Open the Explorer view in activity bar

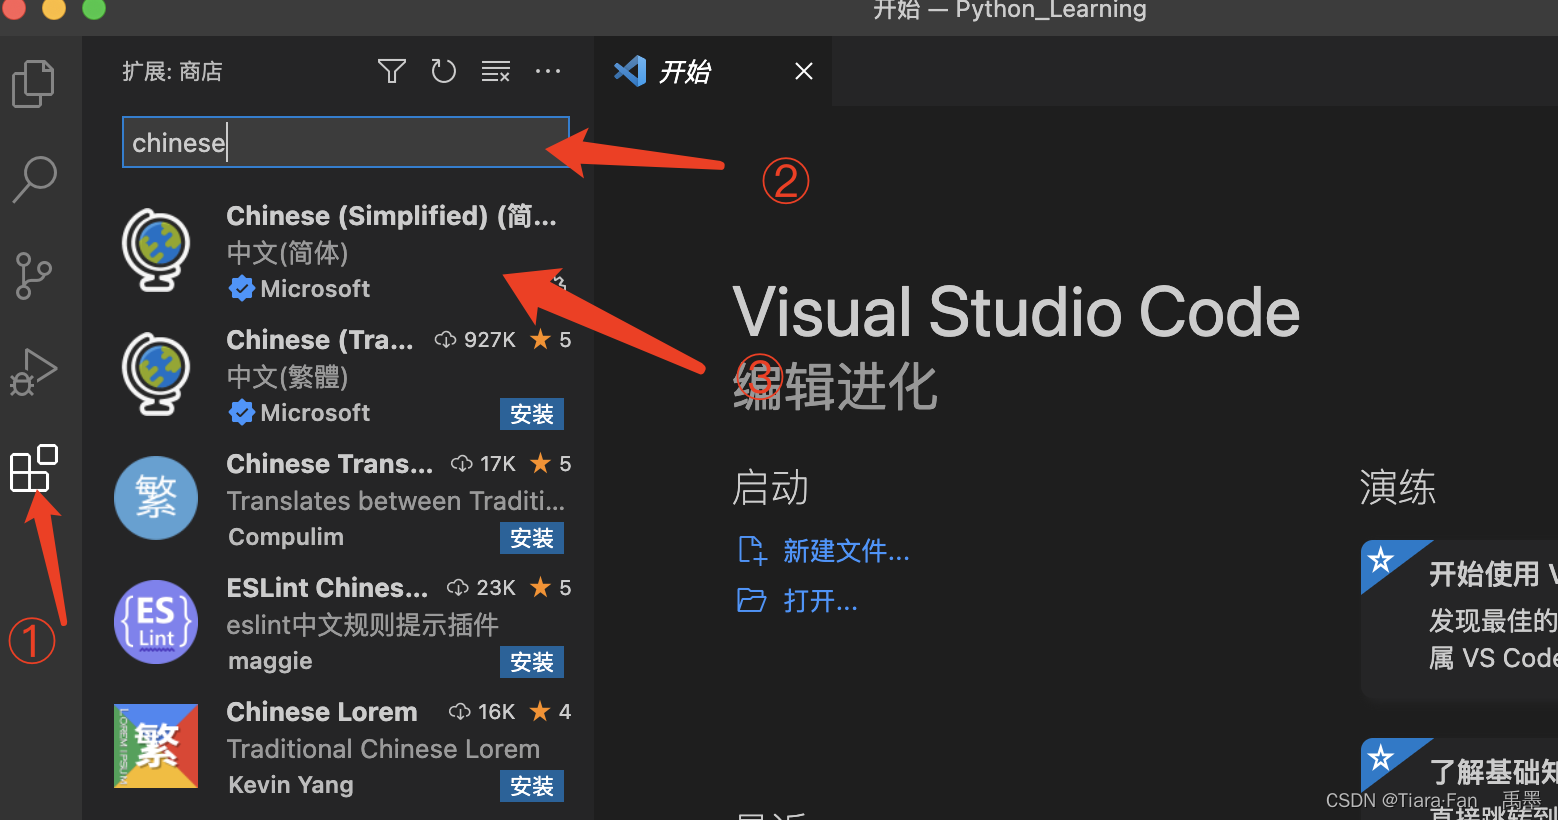(x=33, y=83)
